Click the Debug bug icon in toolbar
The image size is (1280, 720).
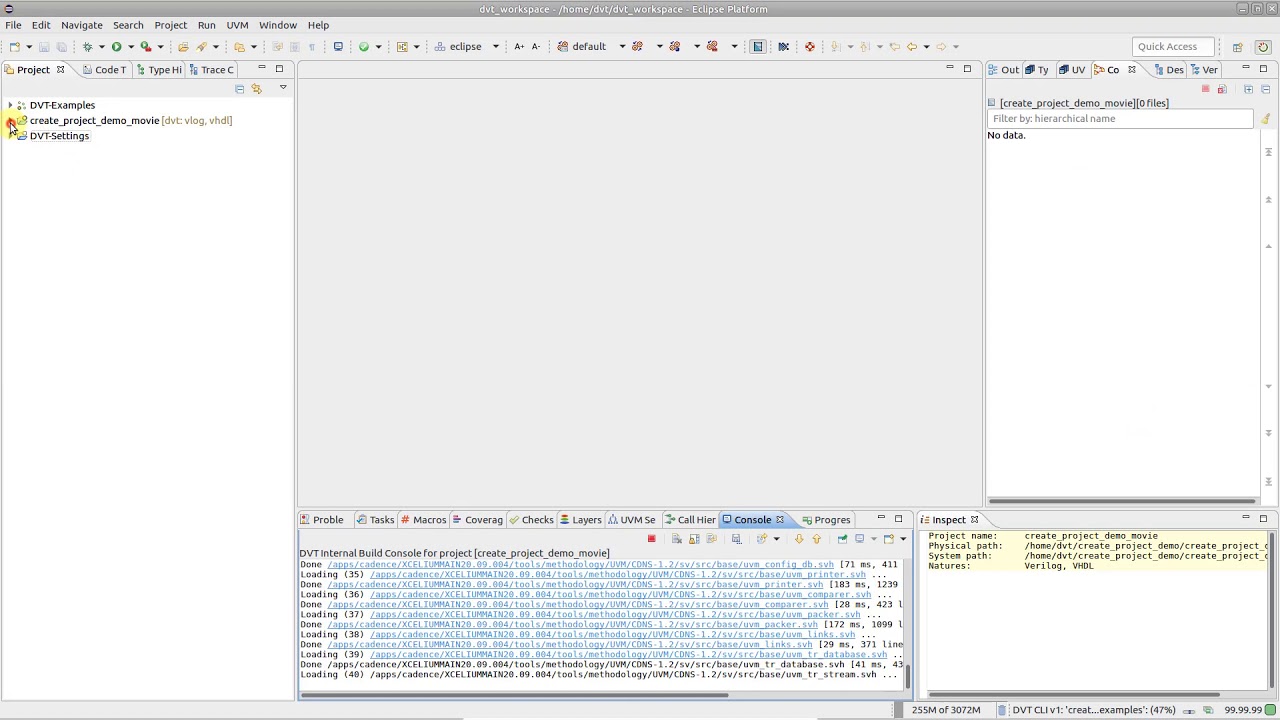click(x=88, y=47)
